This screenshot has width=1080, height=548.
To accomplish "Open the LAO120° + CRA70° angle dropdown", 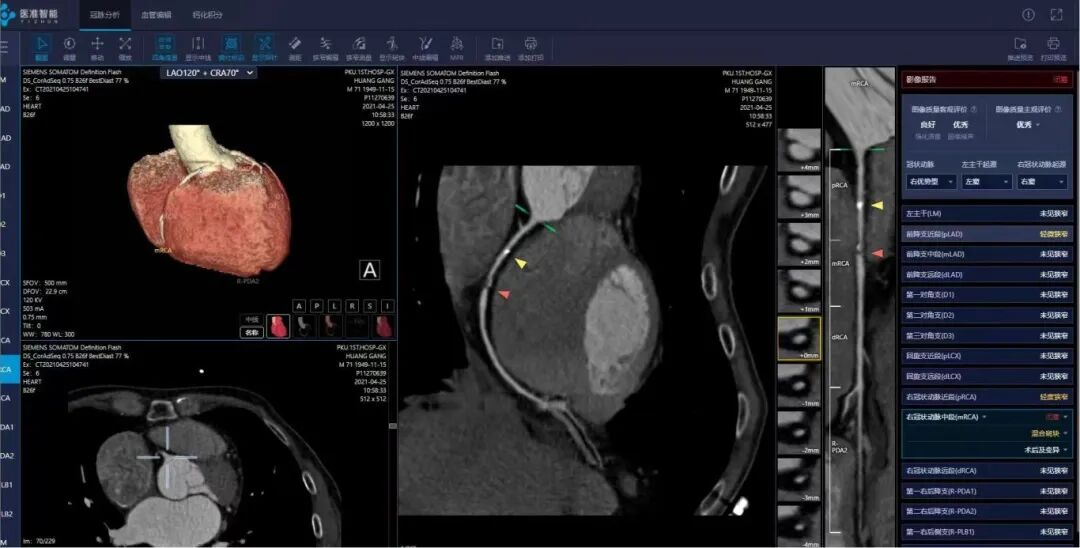I will click(x=209, y=73).
